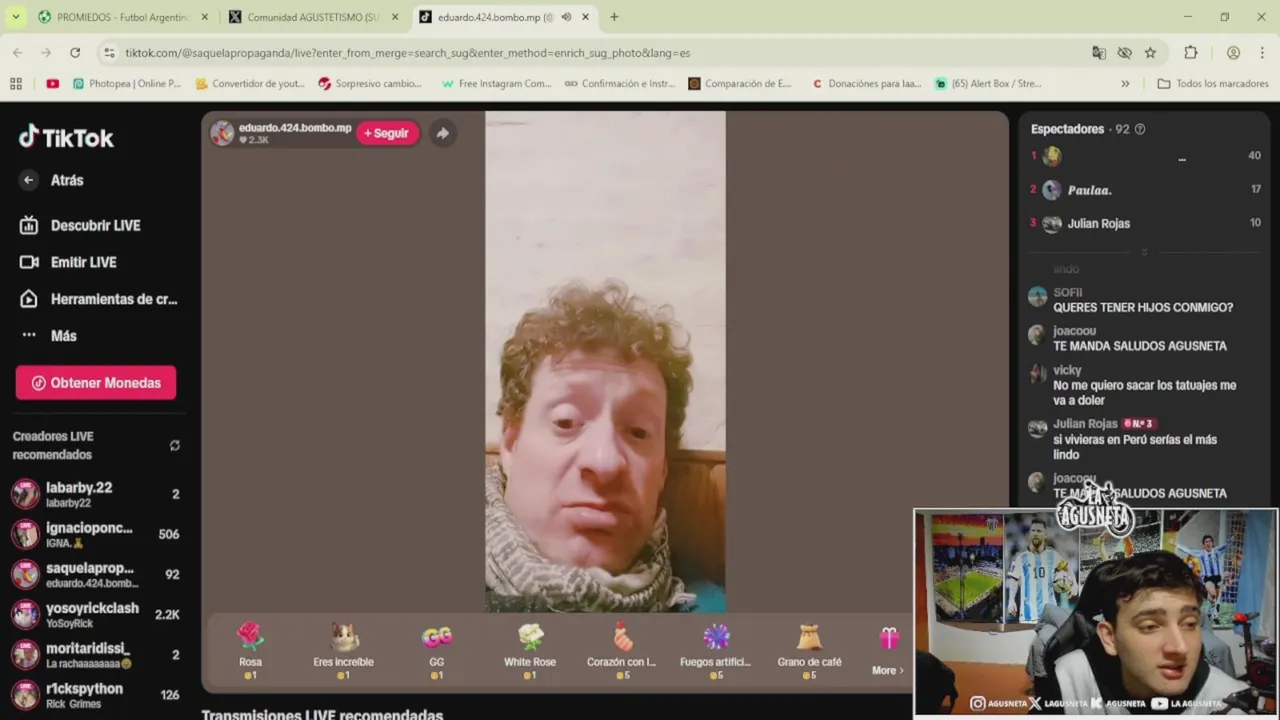Open r1ckspython live channel
The image size is (1280, 720).
(95, 695)
